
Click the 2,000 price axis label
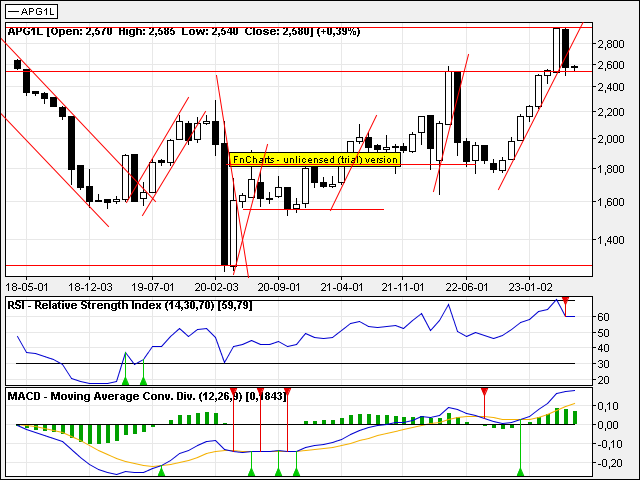611,139
